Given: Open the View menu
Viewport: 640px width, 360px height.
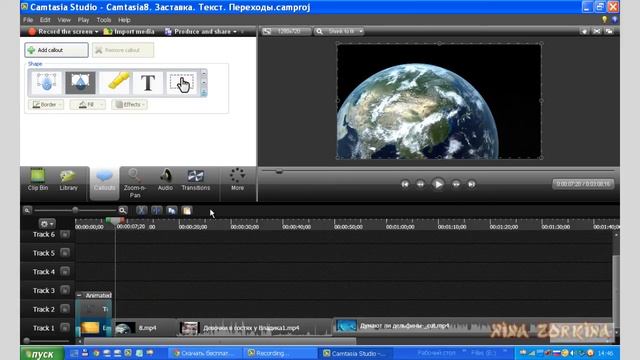Looking at the screenshot, I should (64, 20).
